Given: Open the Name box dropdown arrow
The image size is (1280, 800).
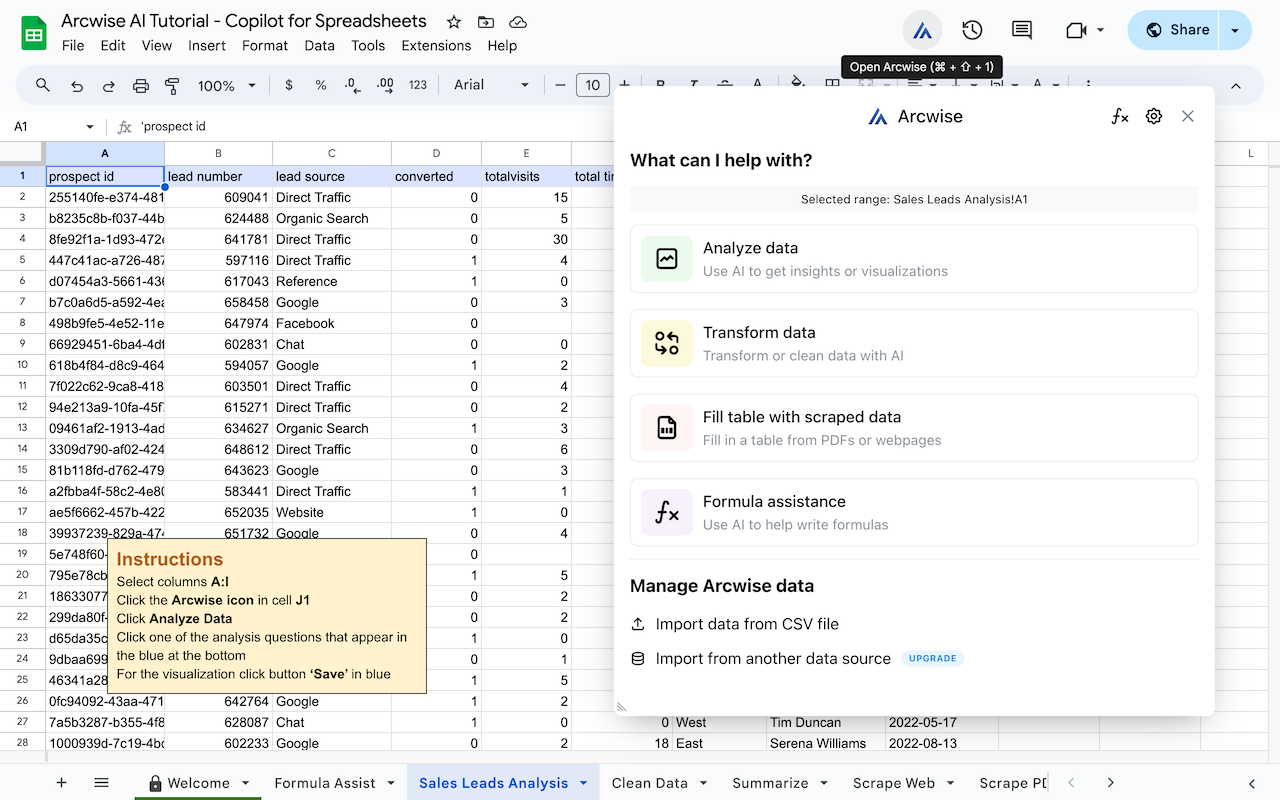Looking at the screenshot, I should (x=90, y=127).
